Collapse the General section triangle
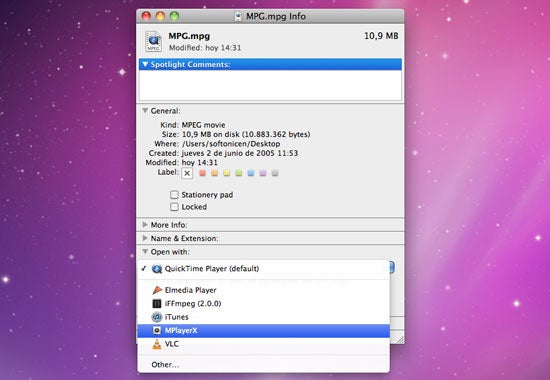 (145, 111)
